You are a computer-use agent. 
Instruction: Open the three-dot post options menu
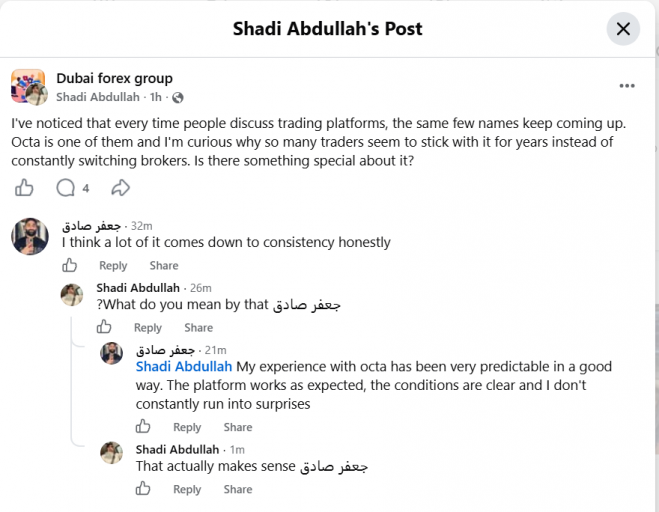(x=627, y=86)
